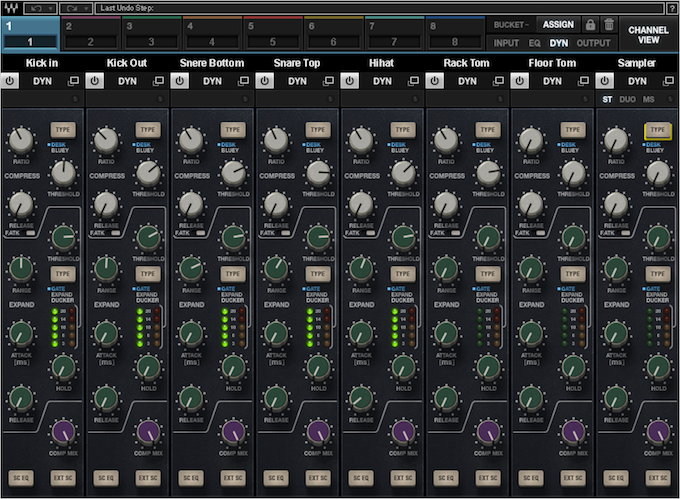Toggle Sampler dynamics power button

[x=605, y=81]
